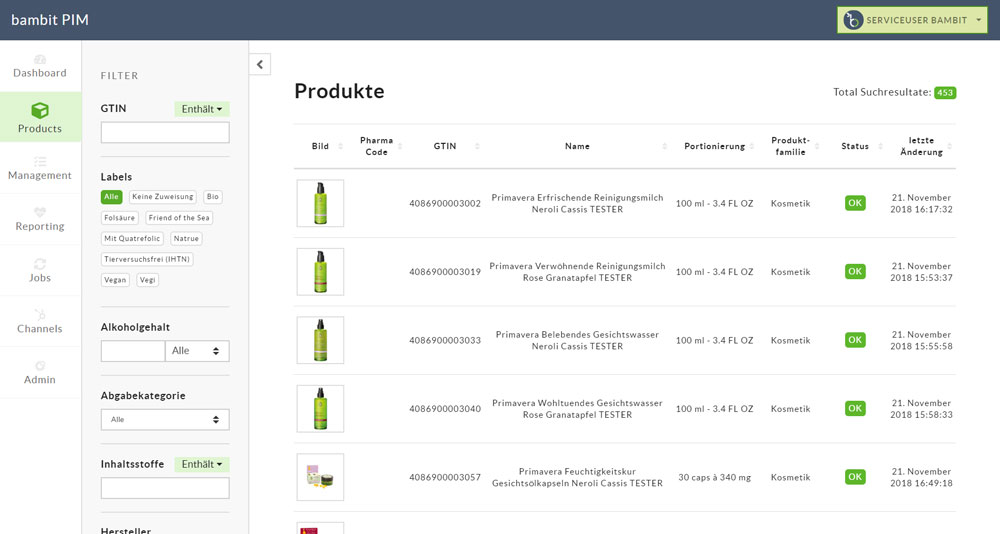The width and height of the screenshot is (1000, 534).
Task: Open product Primavera Feuchtigkeitskur Gesichtsölkapseln
Action: [x=577, y=477]
